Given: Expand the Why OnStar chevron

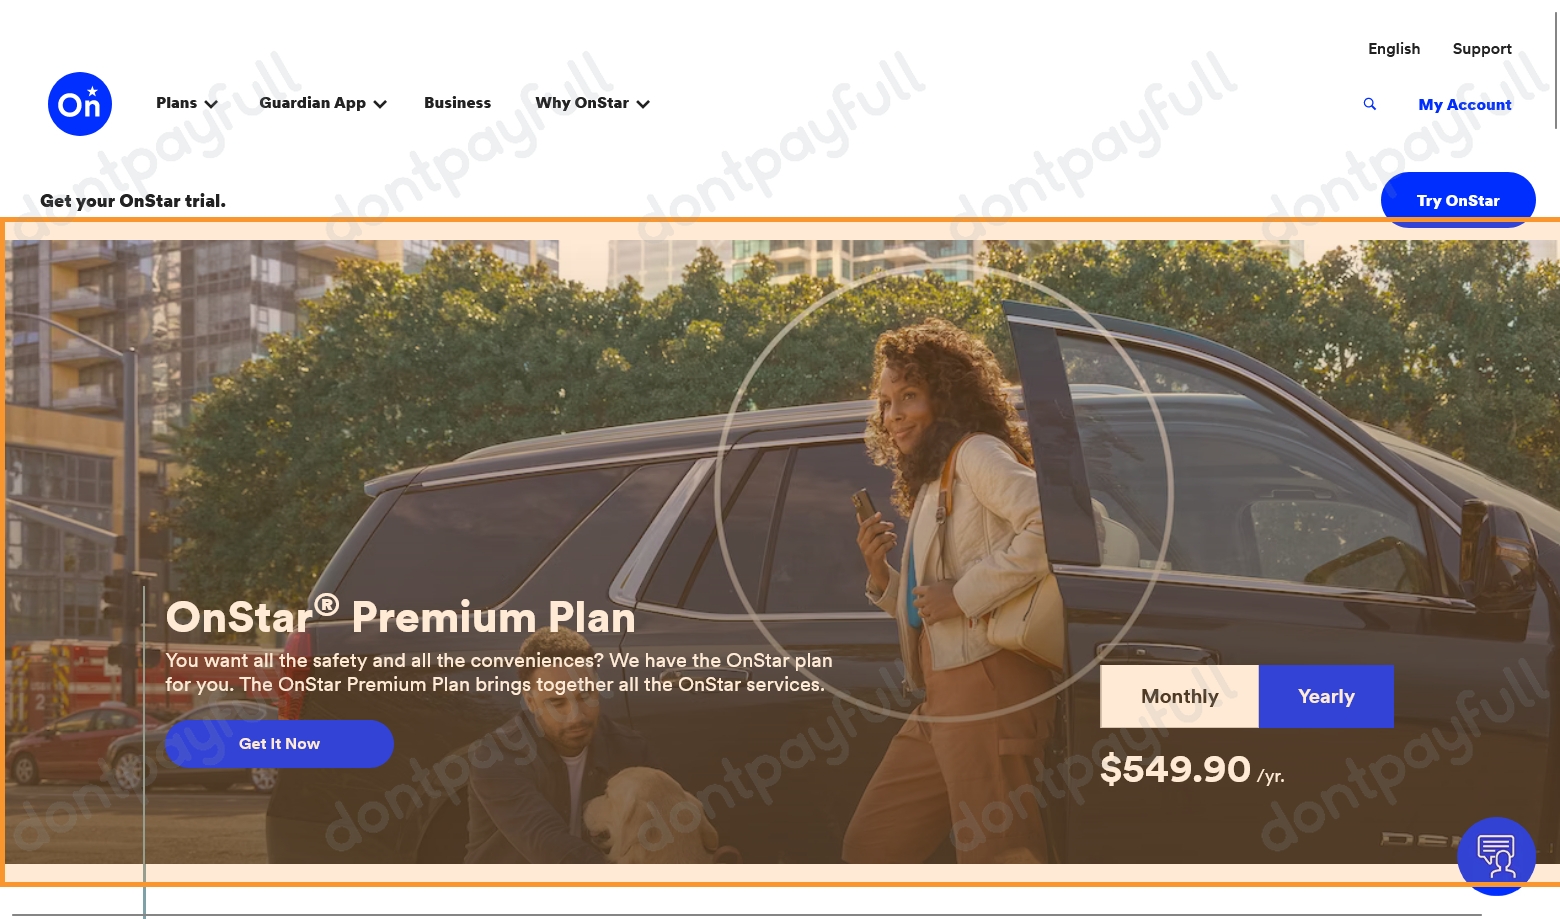Looking at the screenshot, I should tap(643, 104).
